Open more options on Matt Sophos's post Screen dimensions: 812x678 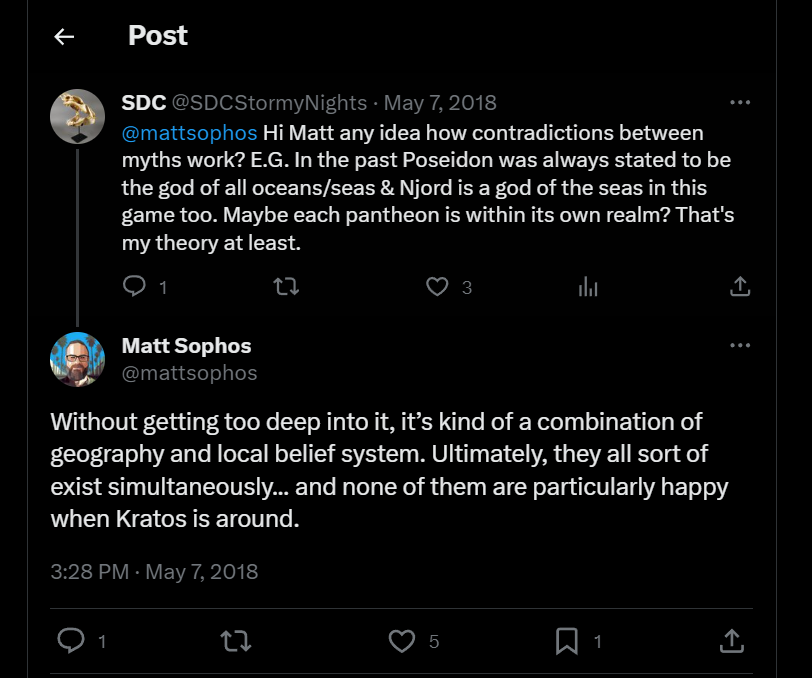[x=740, y=346]
